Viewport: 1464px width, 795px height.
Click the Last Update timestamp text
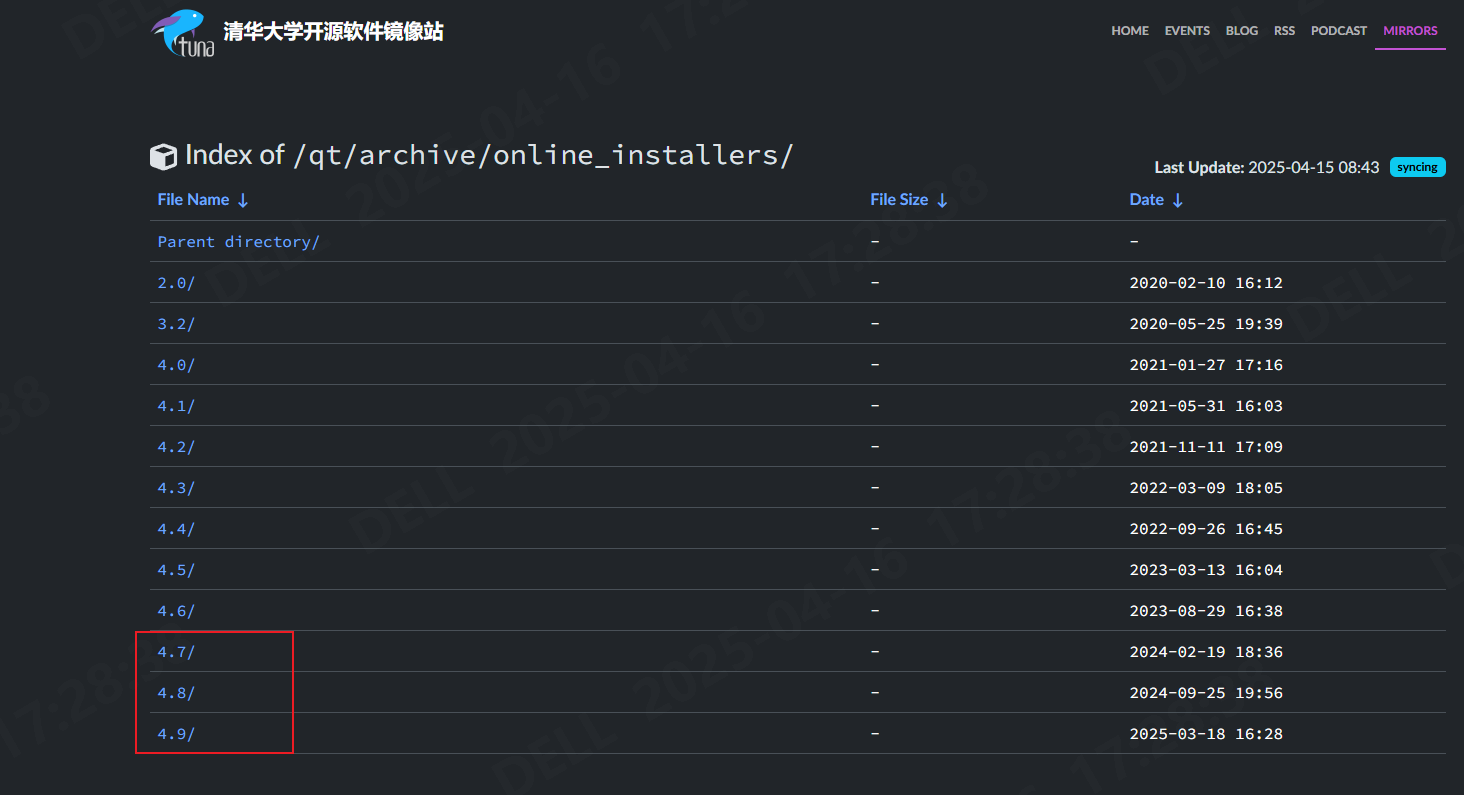pyautogui.click(x=1267, y=167)
